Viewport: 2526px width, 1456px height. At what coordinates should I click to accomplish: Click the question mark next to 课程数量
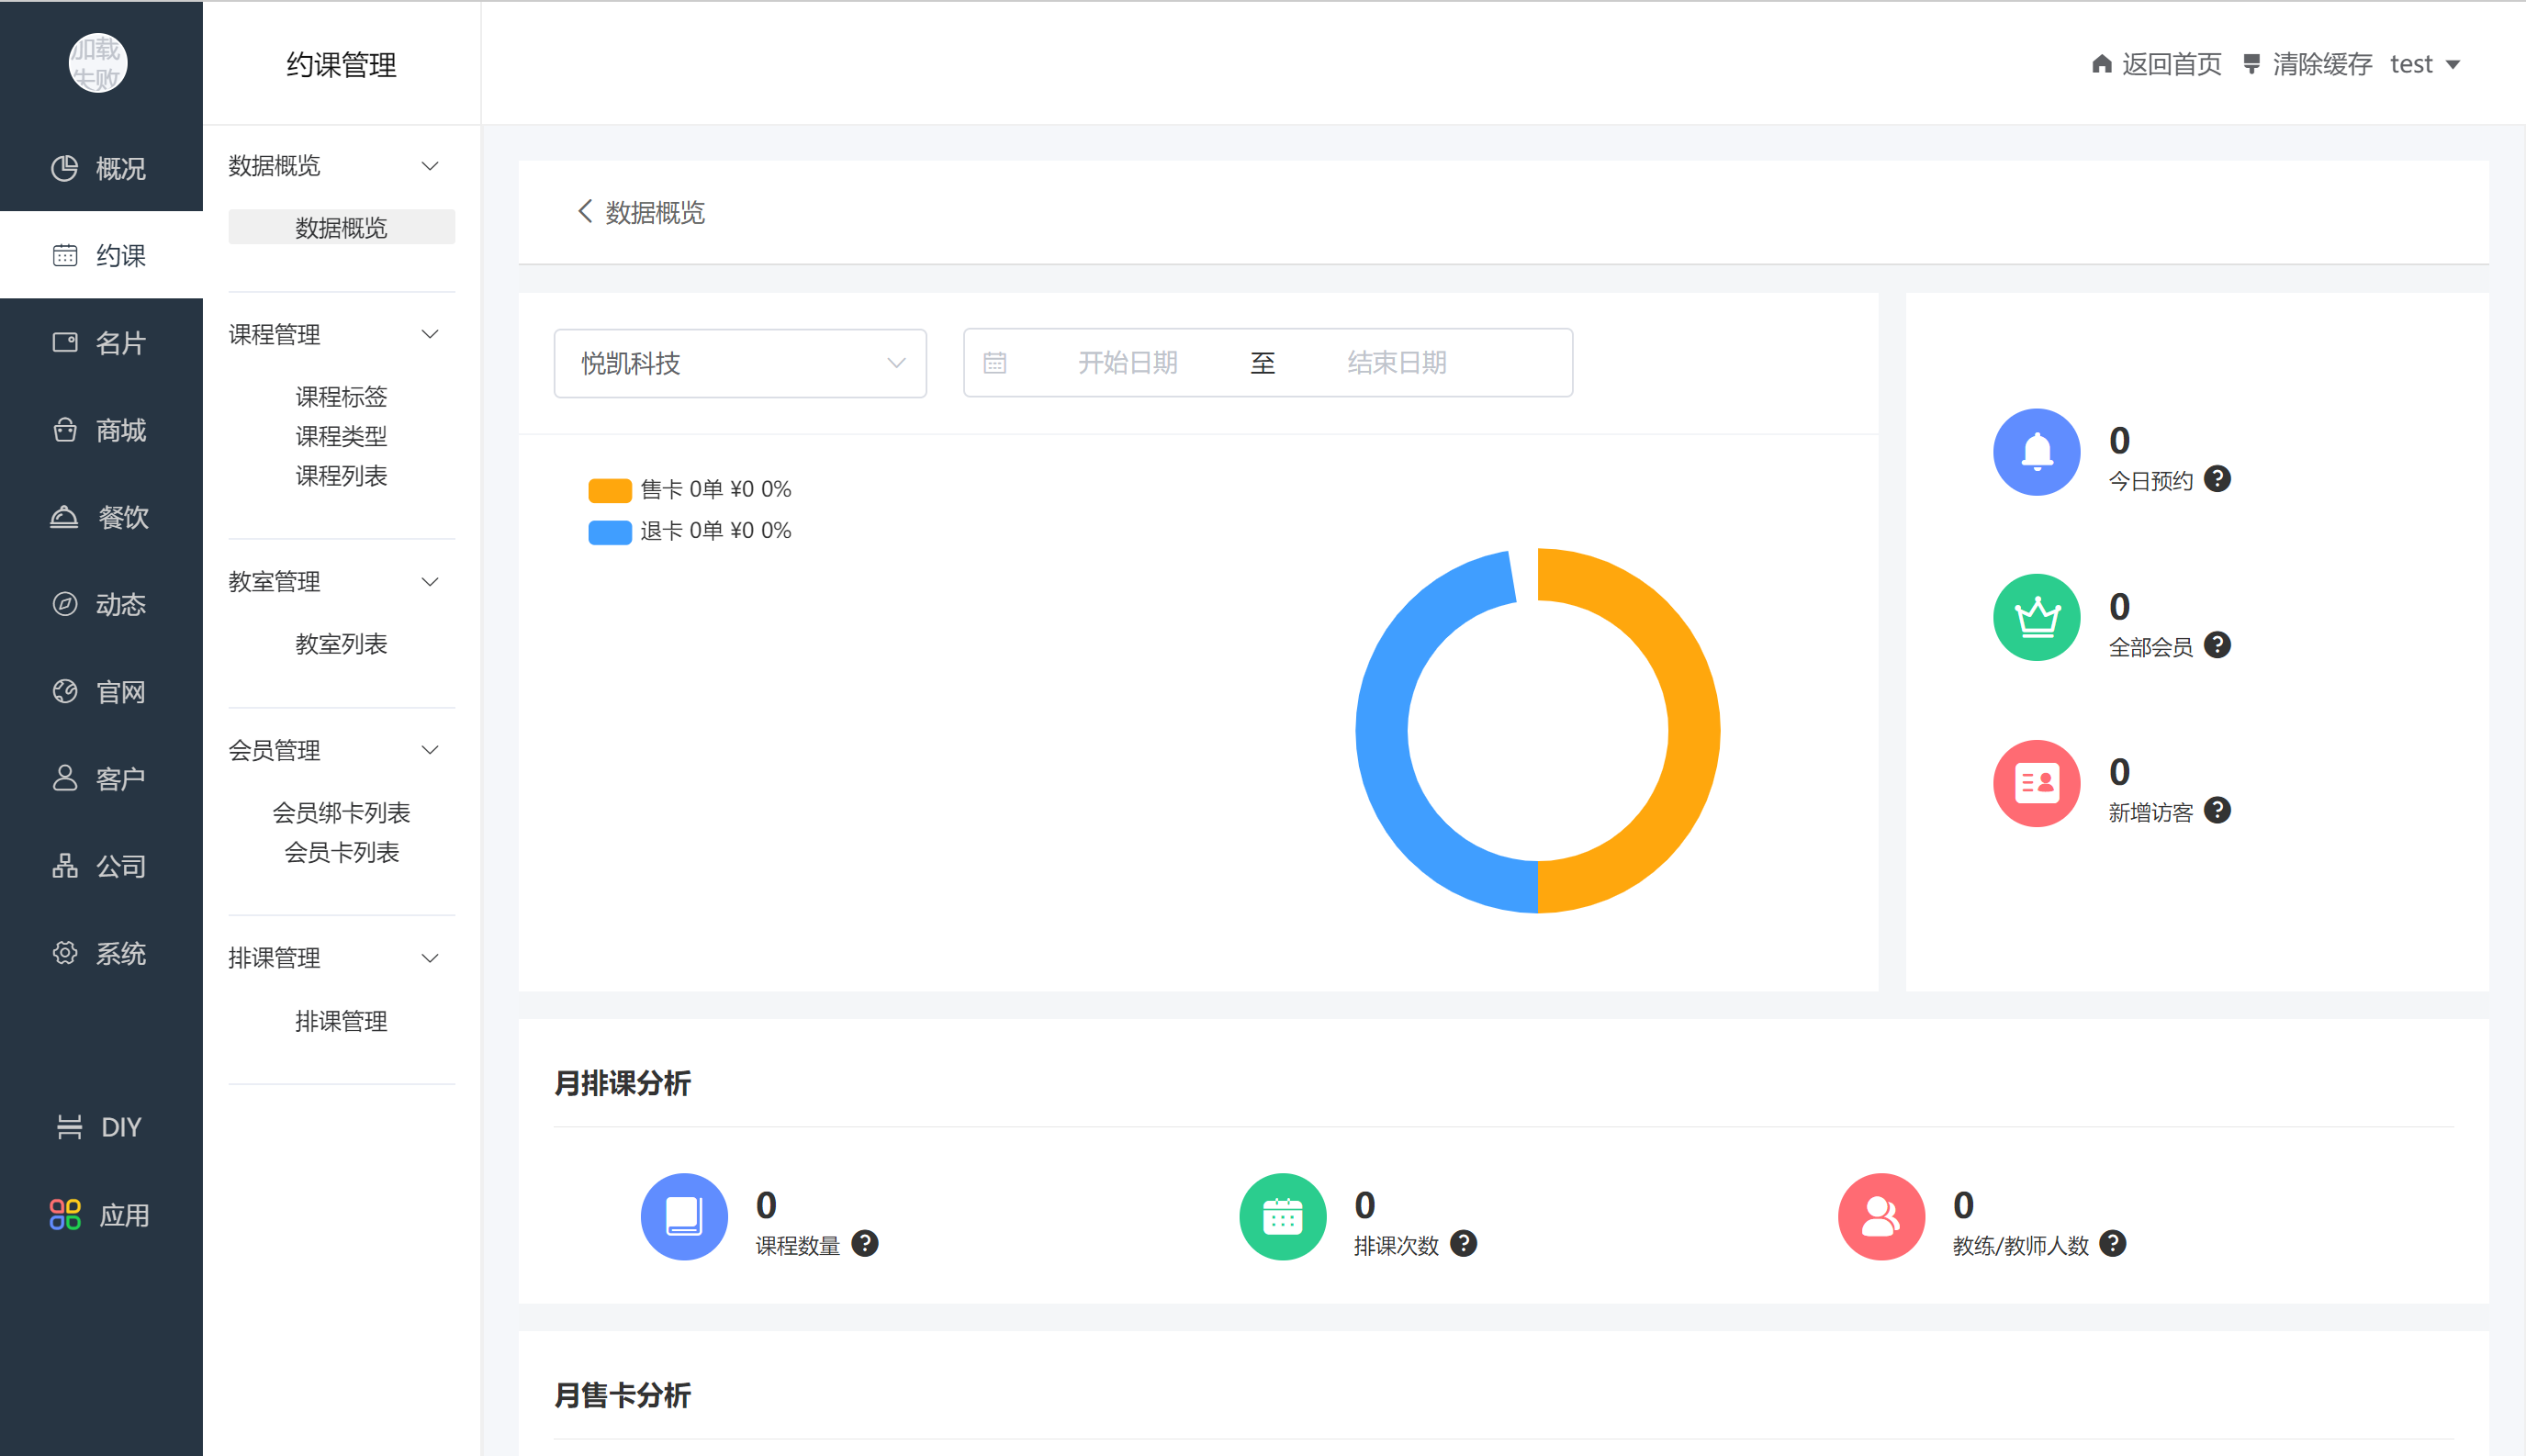pos(865,1243)
